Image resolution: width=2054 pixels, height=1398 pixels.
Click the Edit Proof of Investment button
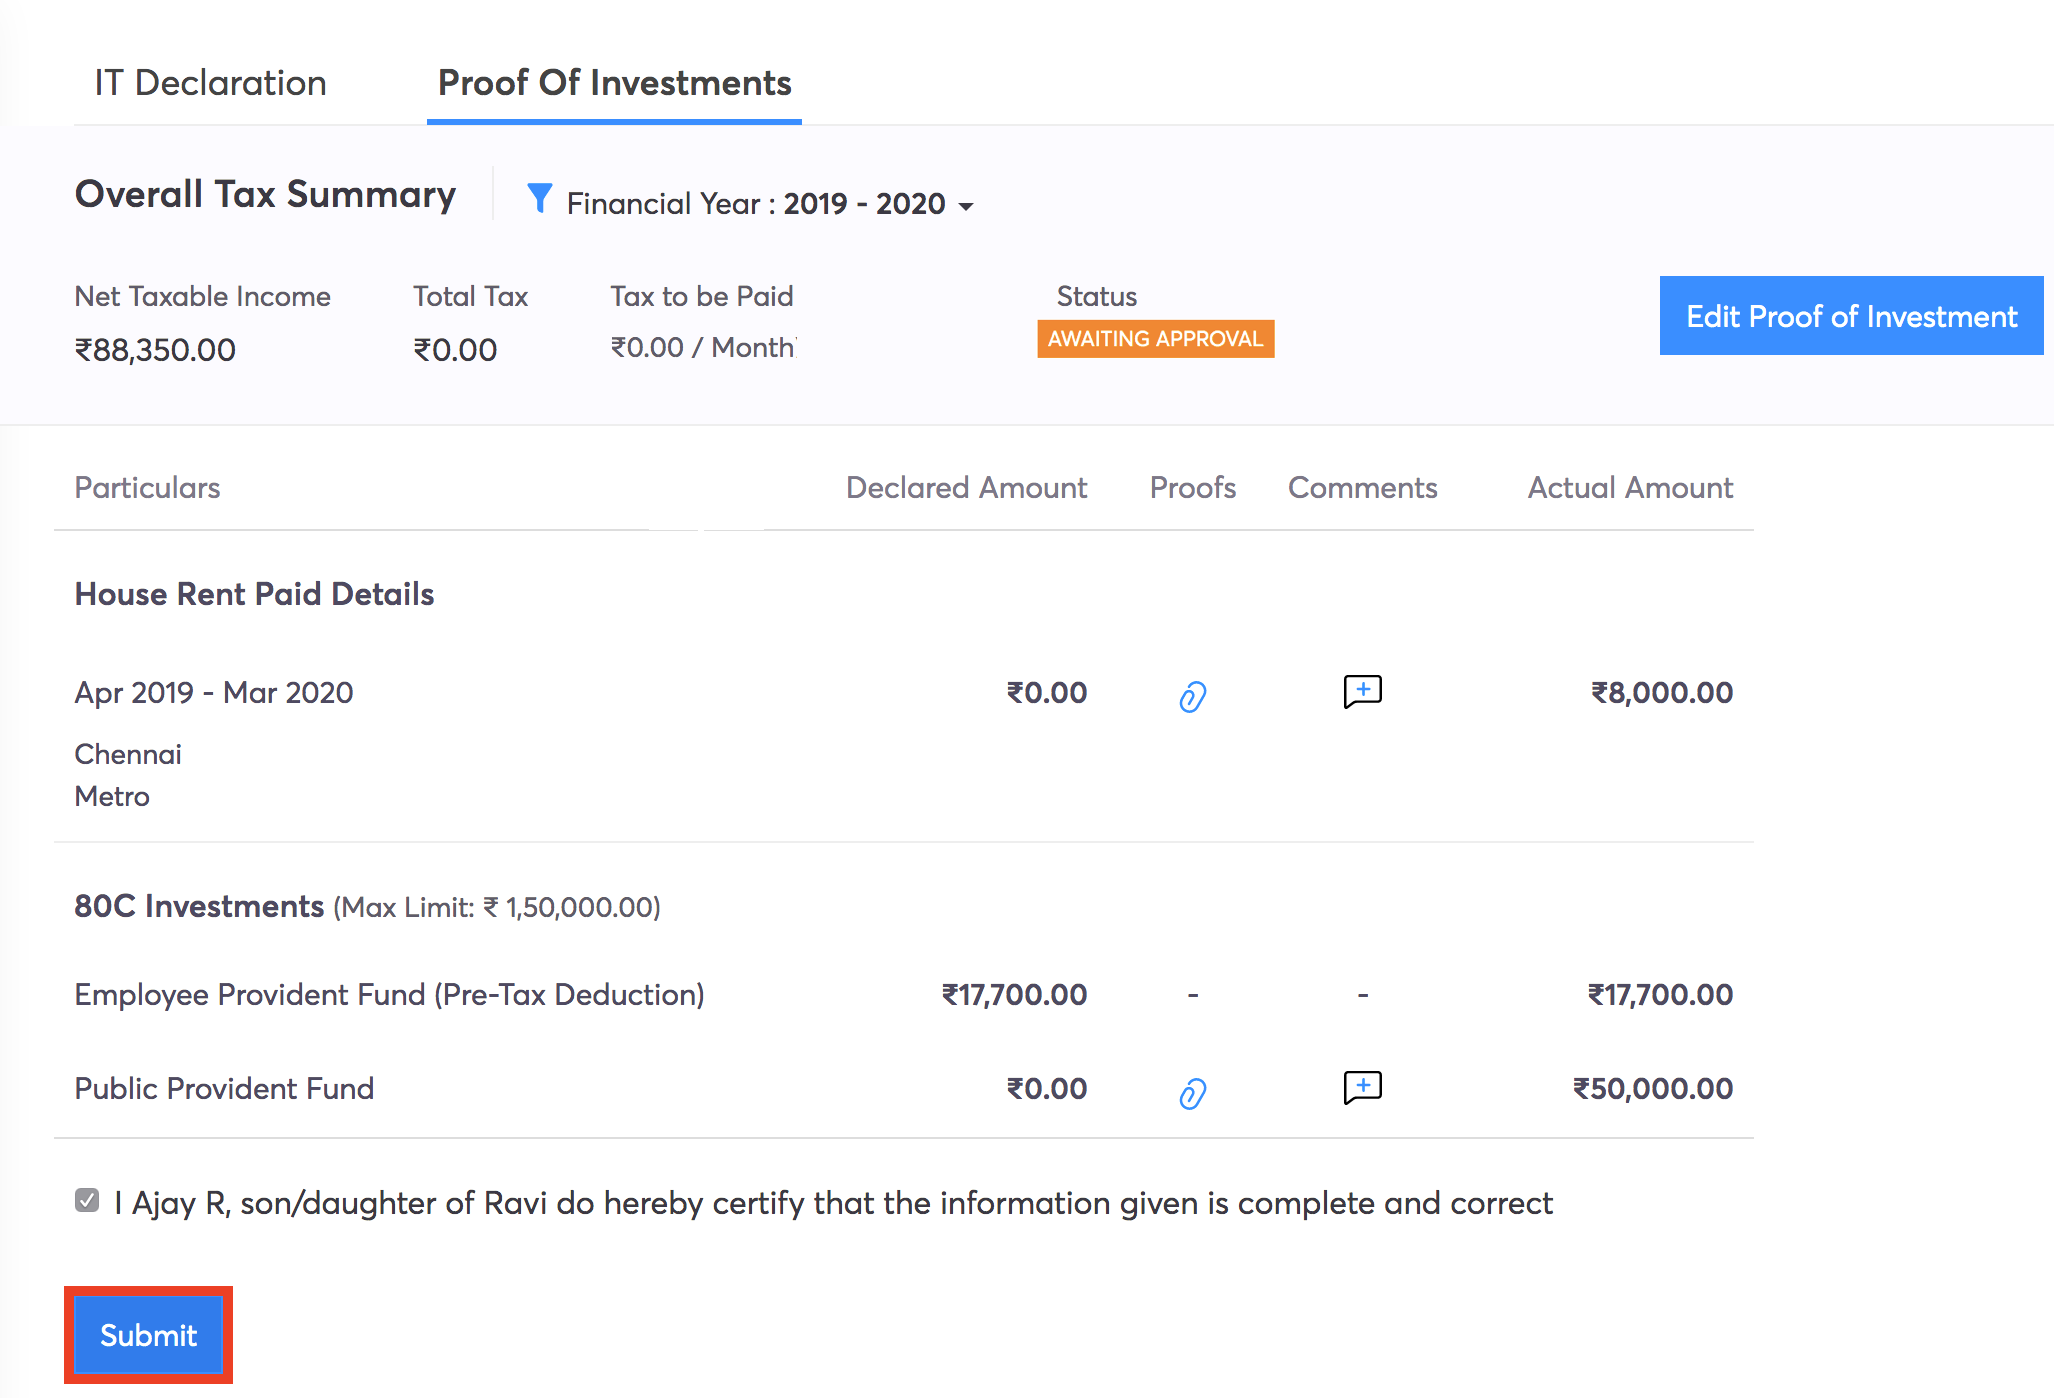pos(1851,316)
